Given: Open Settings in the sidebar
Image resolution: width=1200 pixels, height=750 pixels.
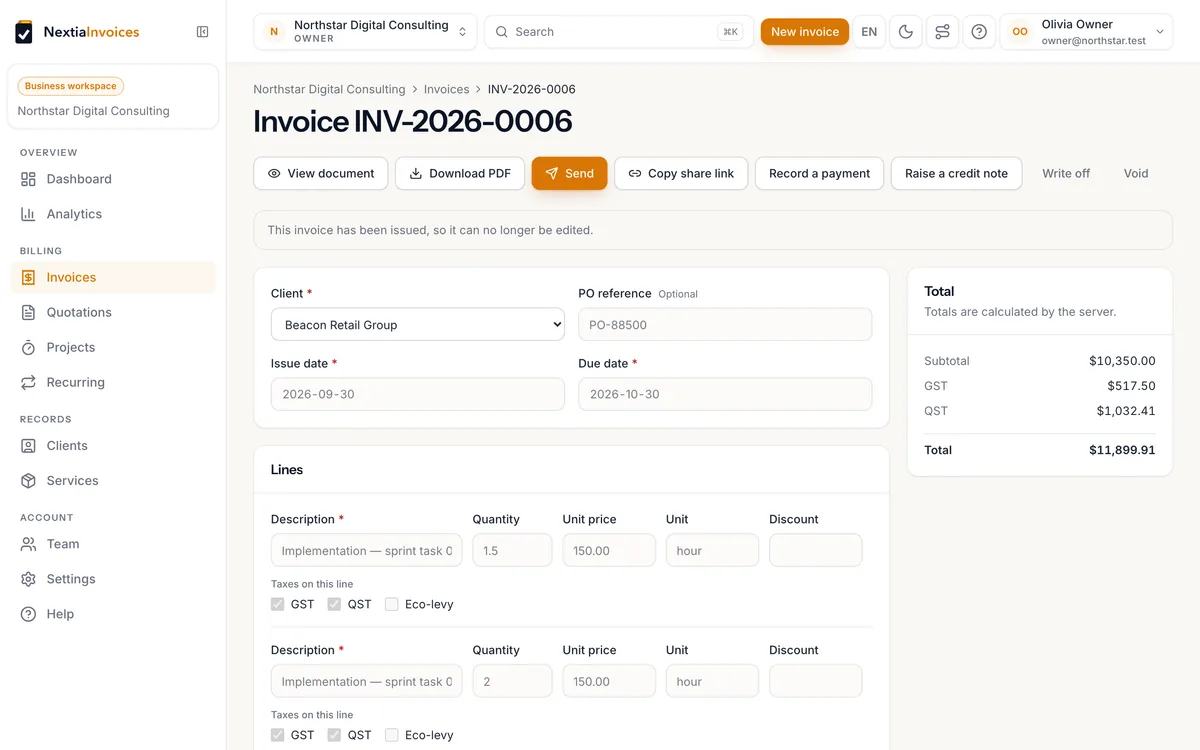Looking at the screenshot, I should [x=113, y=579].
